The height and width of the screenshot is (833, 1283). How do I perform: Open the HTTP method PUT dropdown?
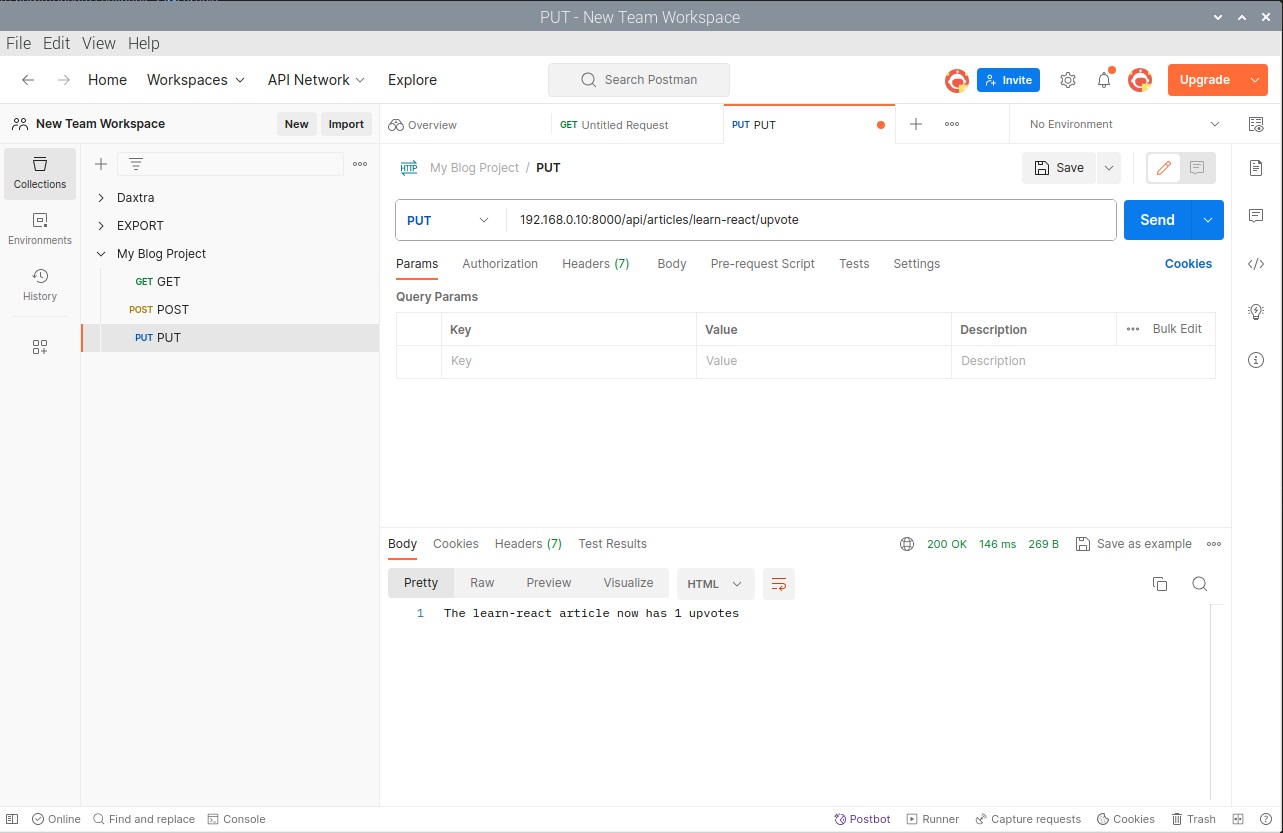click(450, 220)
